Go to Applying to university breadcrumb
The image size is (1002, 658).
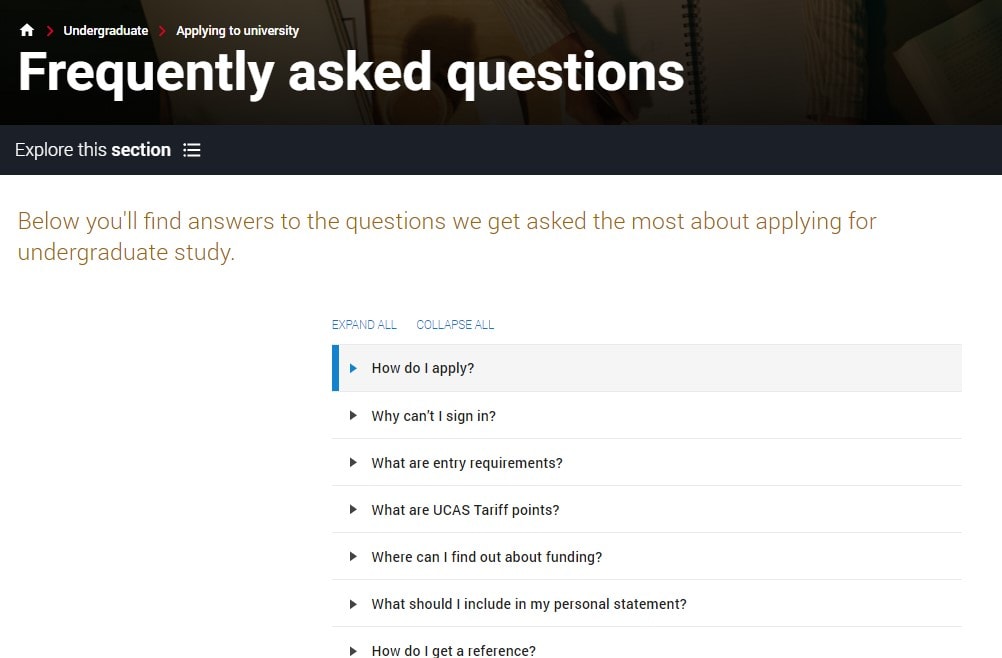point(237,31)
